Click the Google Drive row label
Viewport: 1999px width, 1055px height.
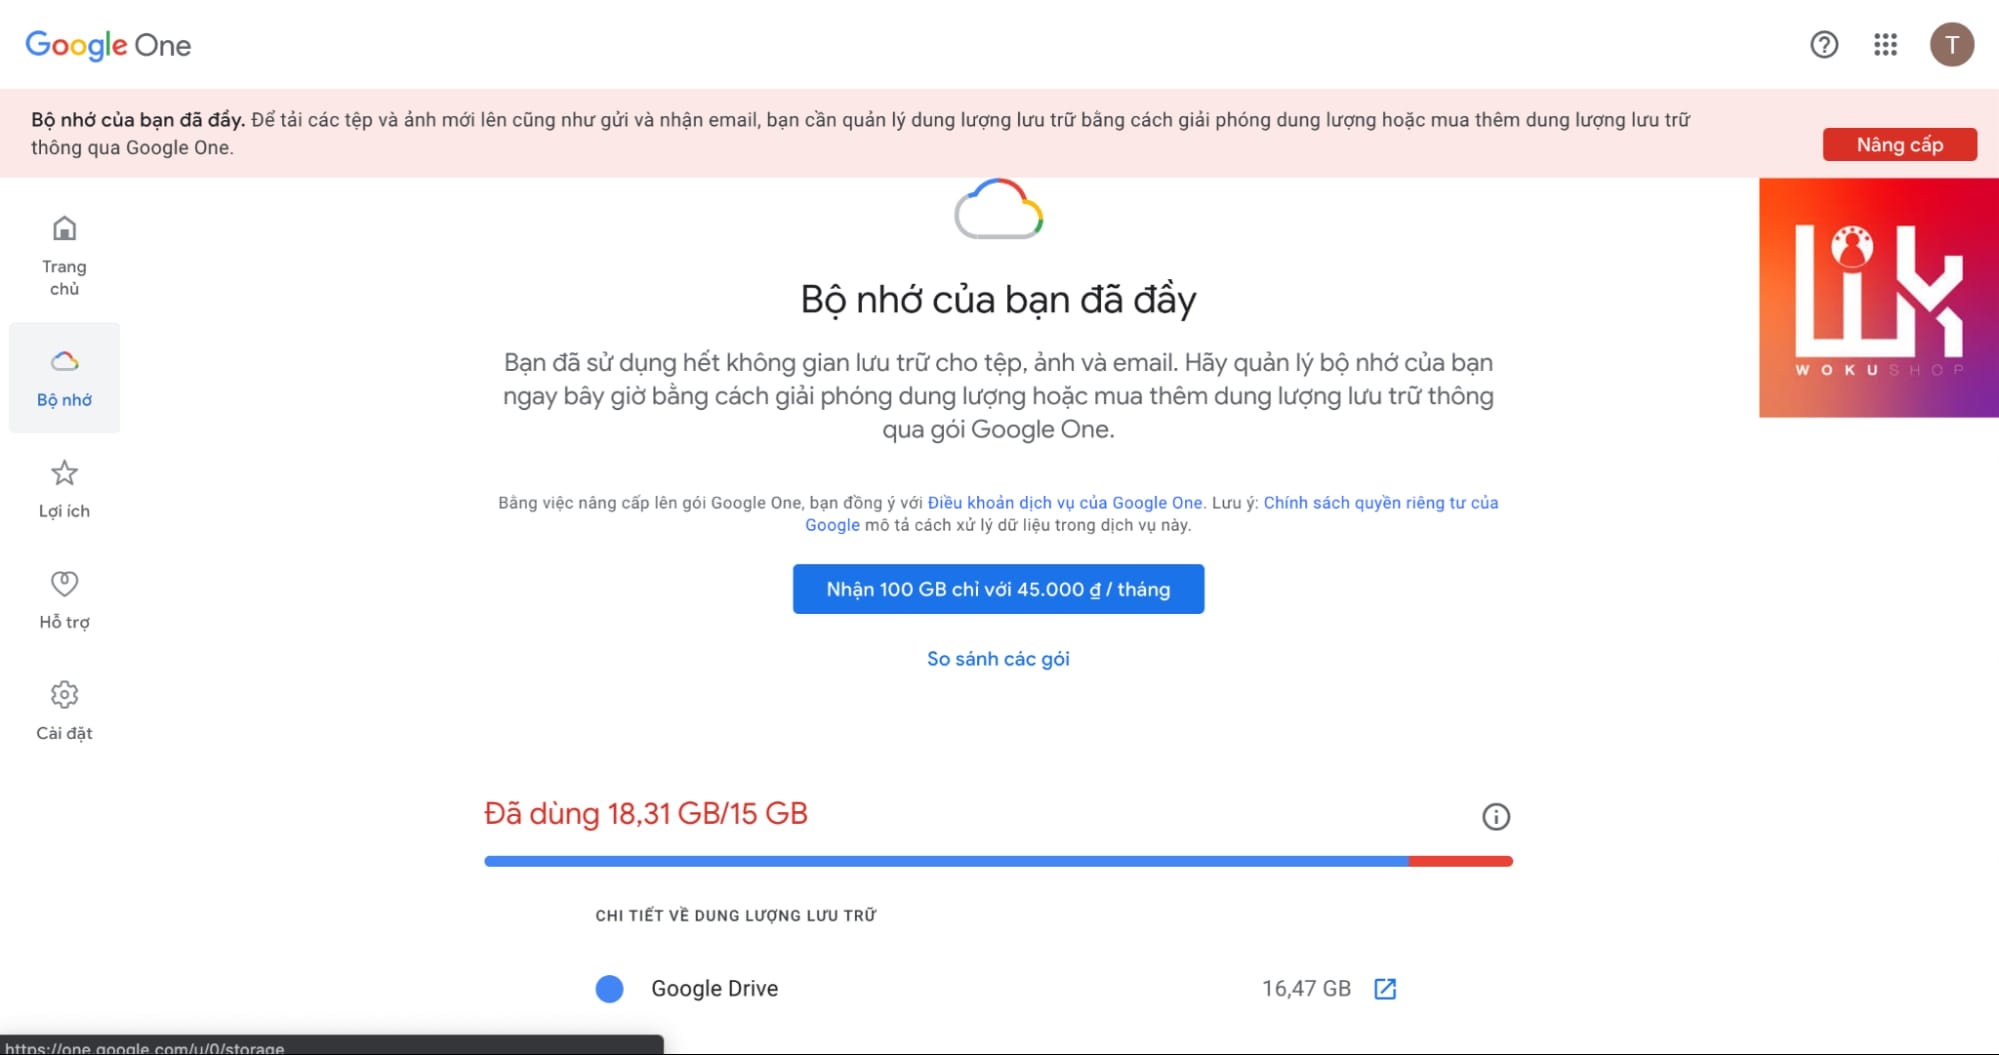click(714, 988)
